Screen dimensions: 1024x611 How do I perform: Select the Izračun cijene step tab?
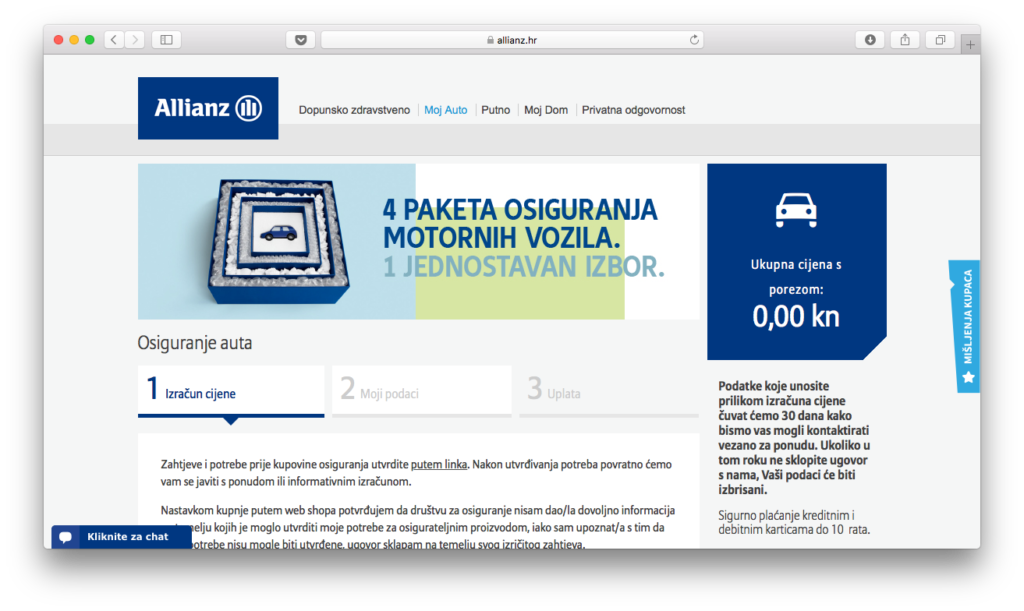click(231, 391)
